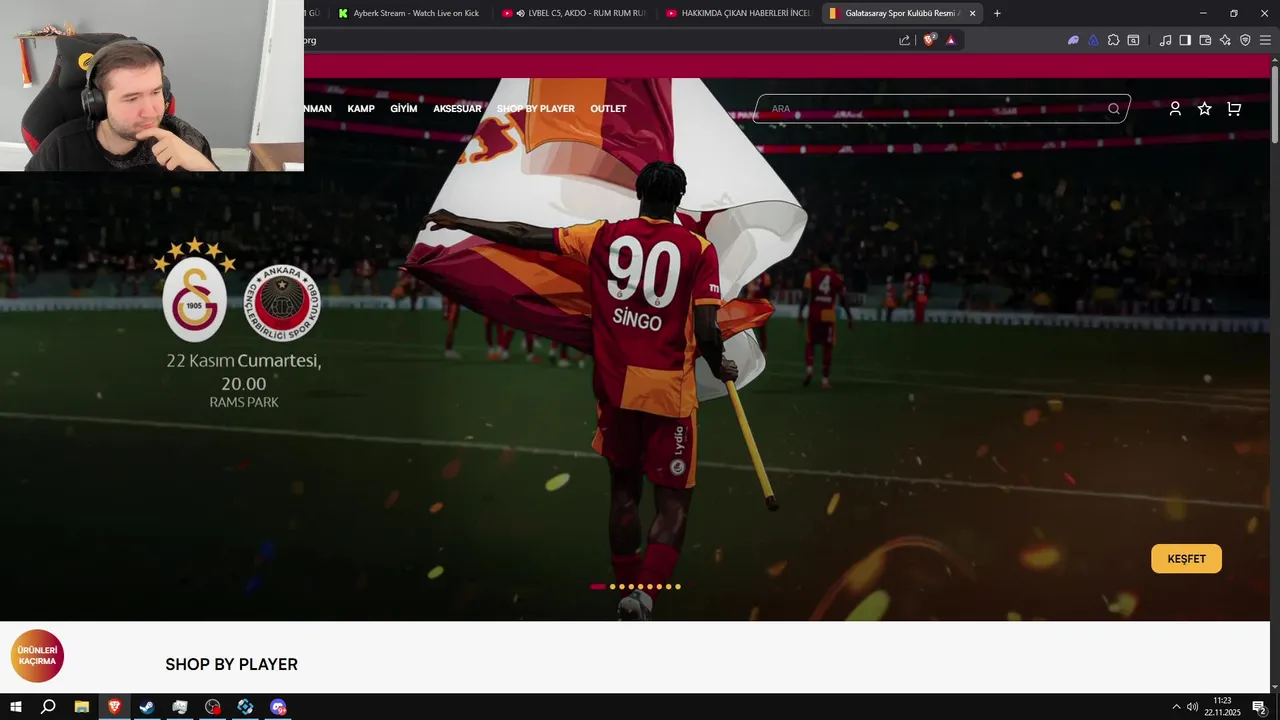Click the ÜRÜNLERİ KAÇIRMA round badge
This screenshot has width=1280, height=720.
point(37,656)
